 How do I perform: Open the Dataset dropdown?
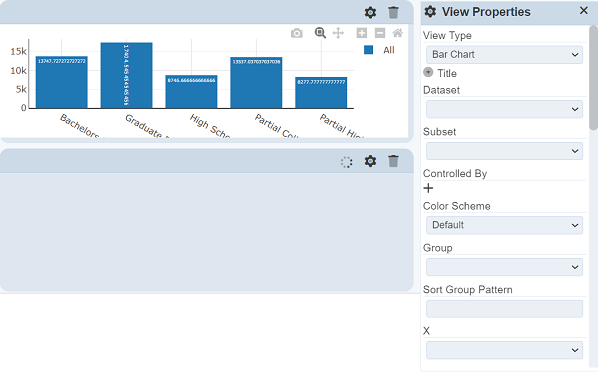pyautogui.click(x=504, y=109)
